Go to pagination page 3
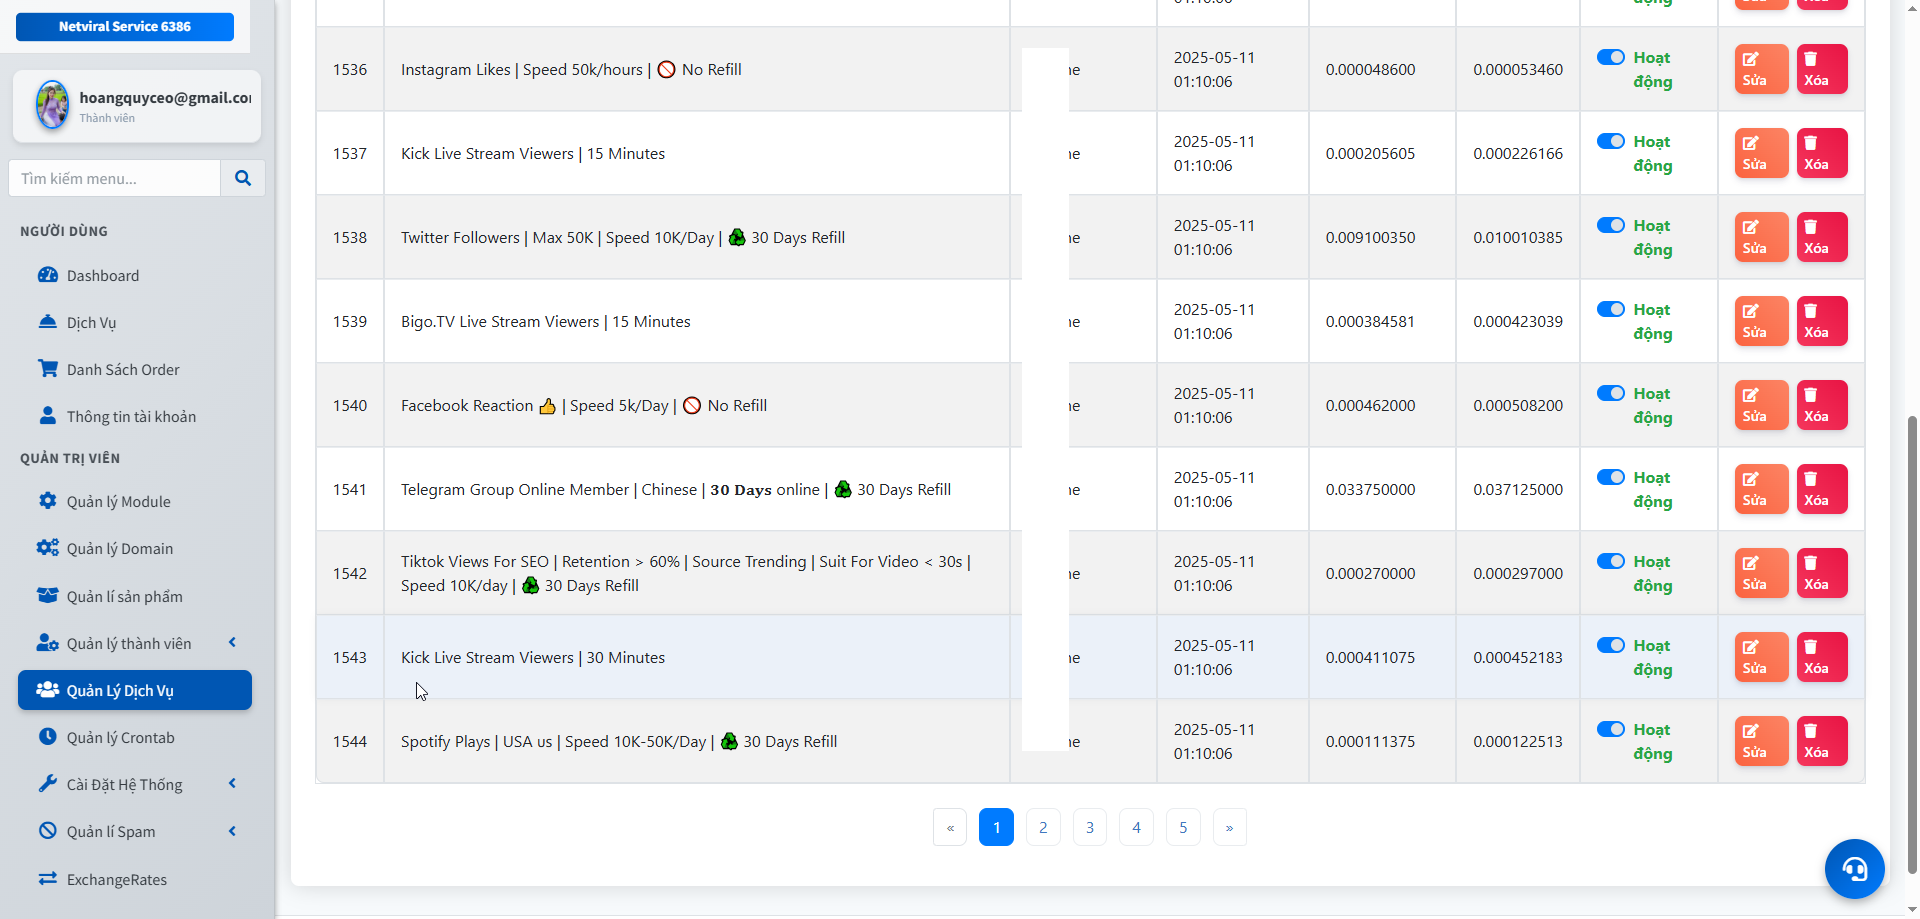1920x919 pixels. pyautogui.click(x=1089, y=827)
